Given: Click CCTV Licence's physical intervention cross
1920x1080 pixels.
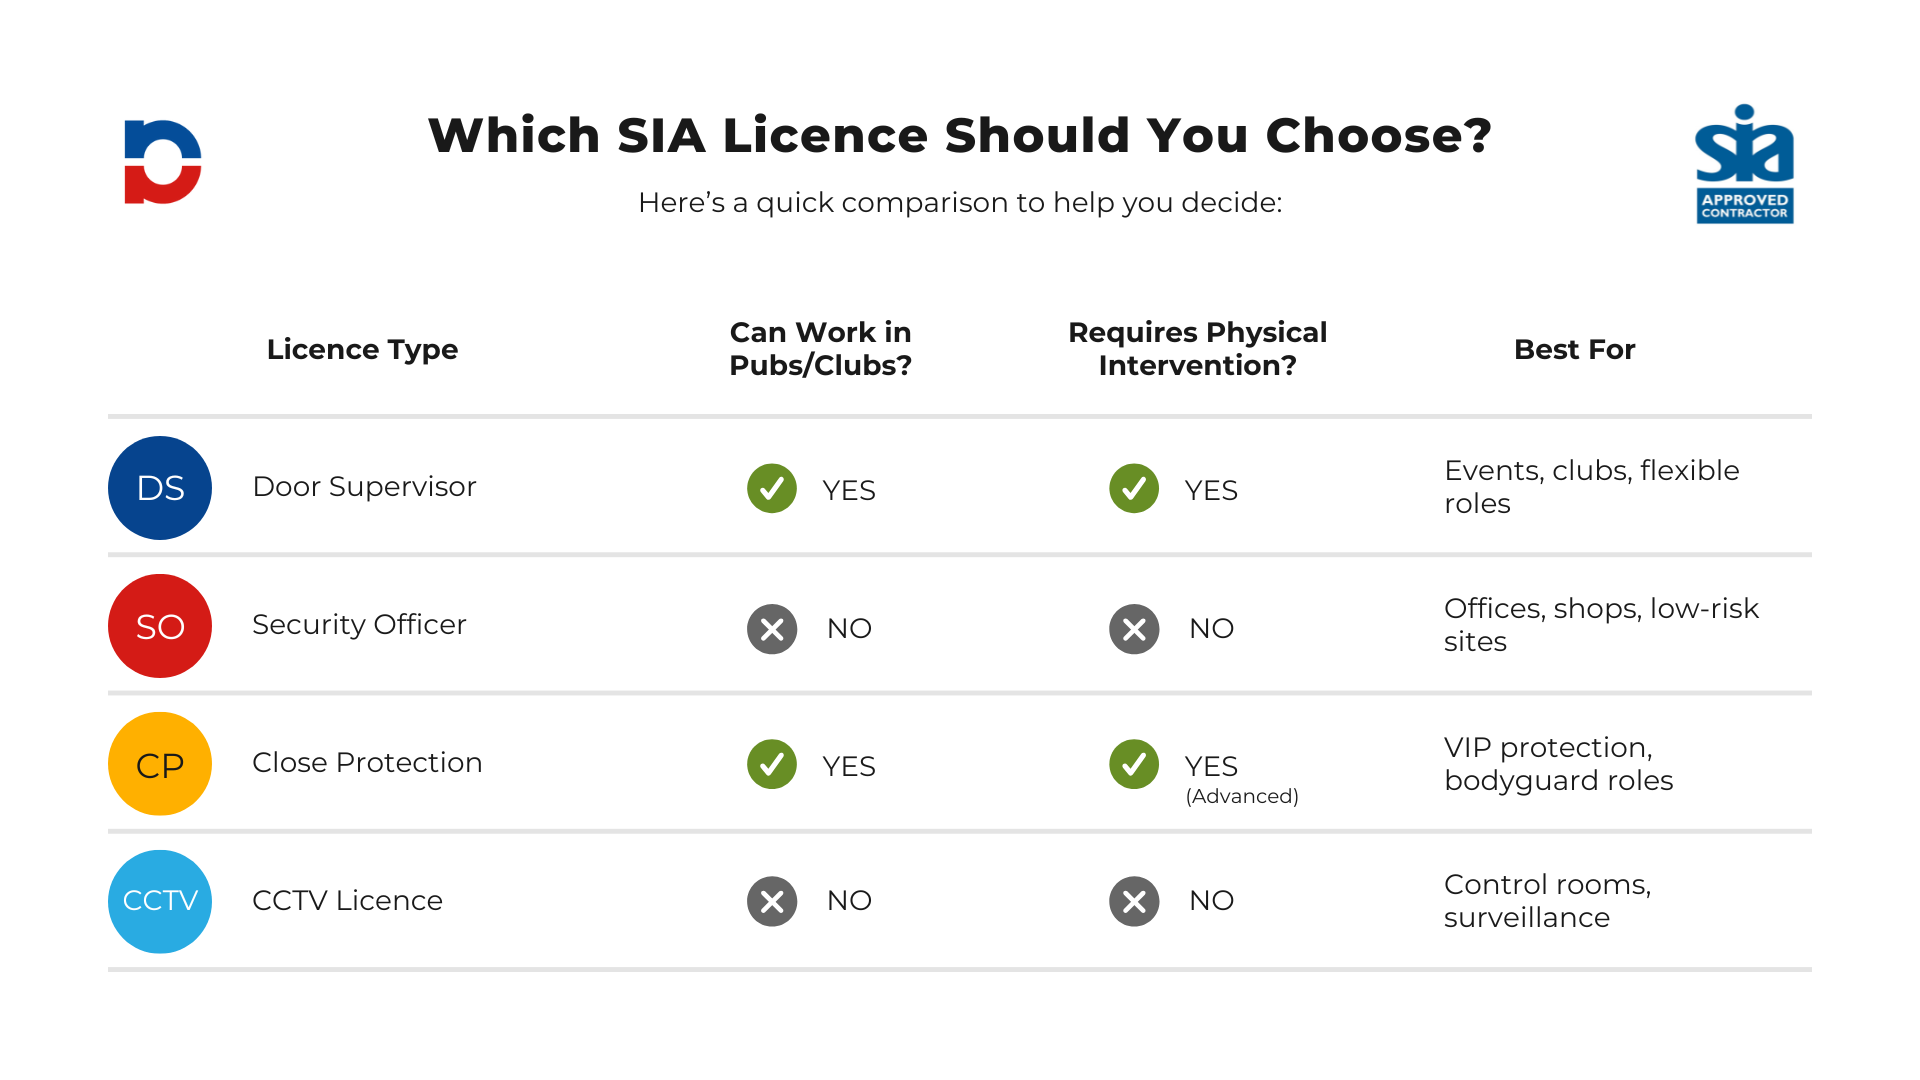Looking at the screenshot, I should point(1134,902).
